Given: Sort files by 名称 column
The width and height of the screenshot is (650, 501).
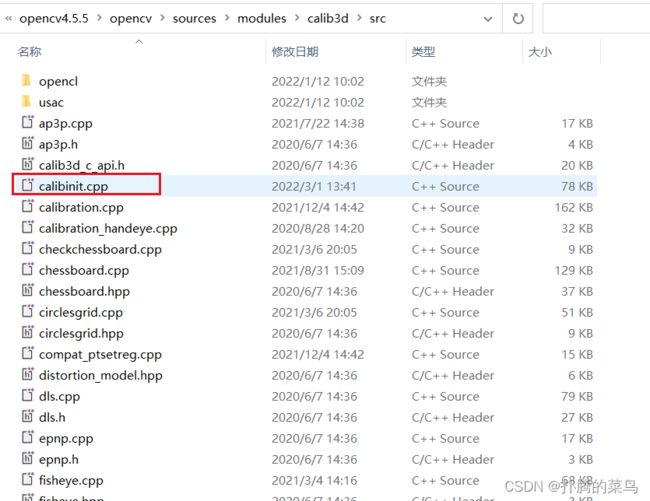Looking at the screenshot, I should tap(29, 52).
